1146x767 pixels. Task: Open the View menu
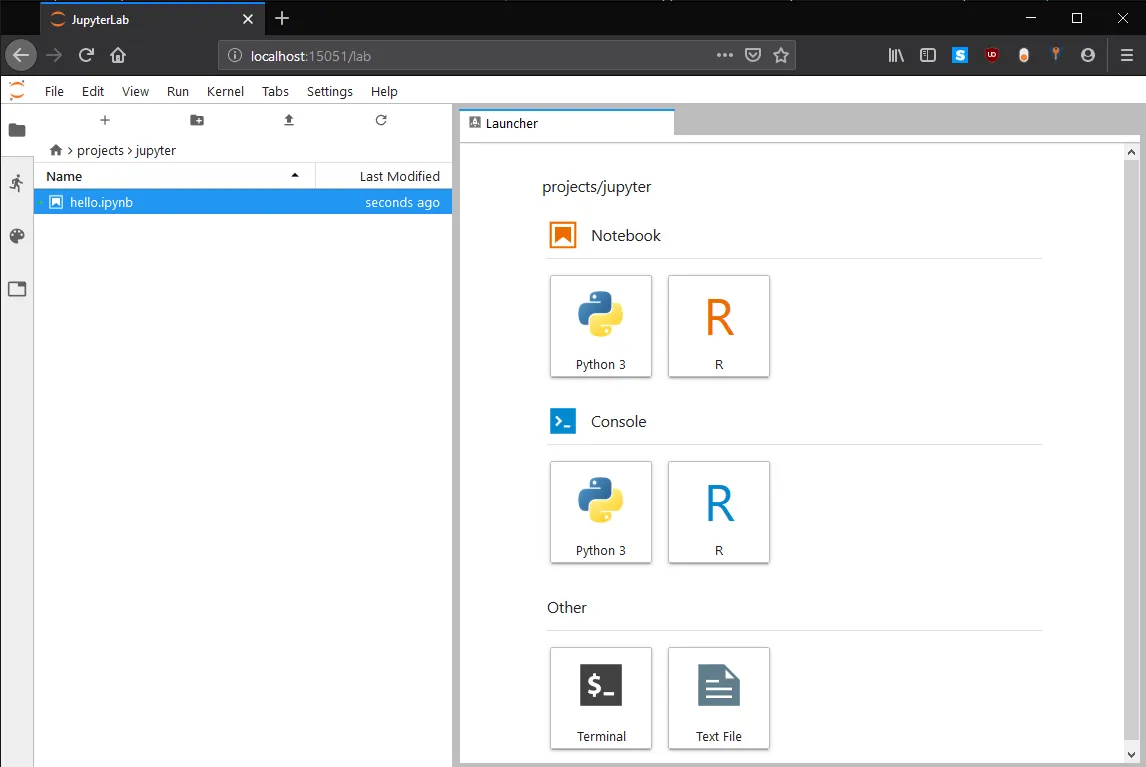point(135,91)
